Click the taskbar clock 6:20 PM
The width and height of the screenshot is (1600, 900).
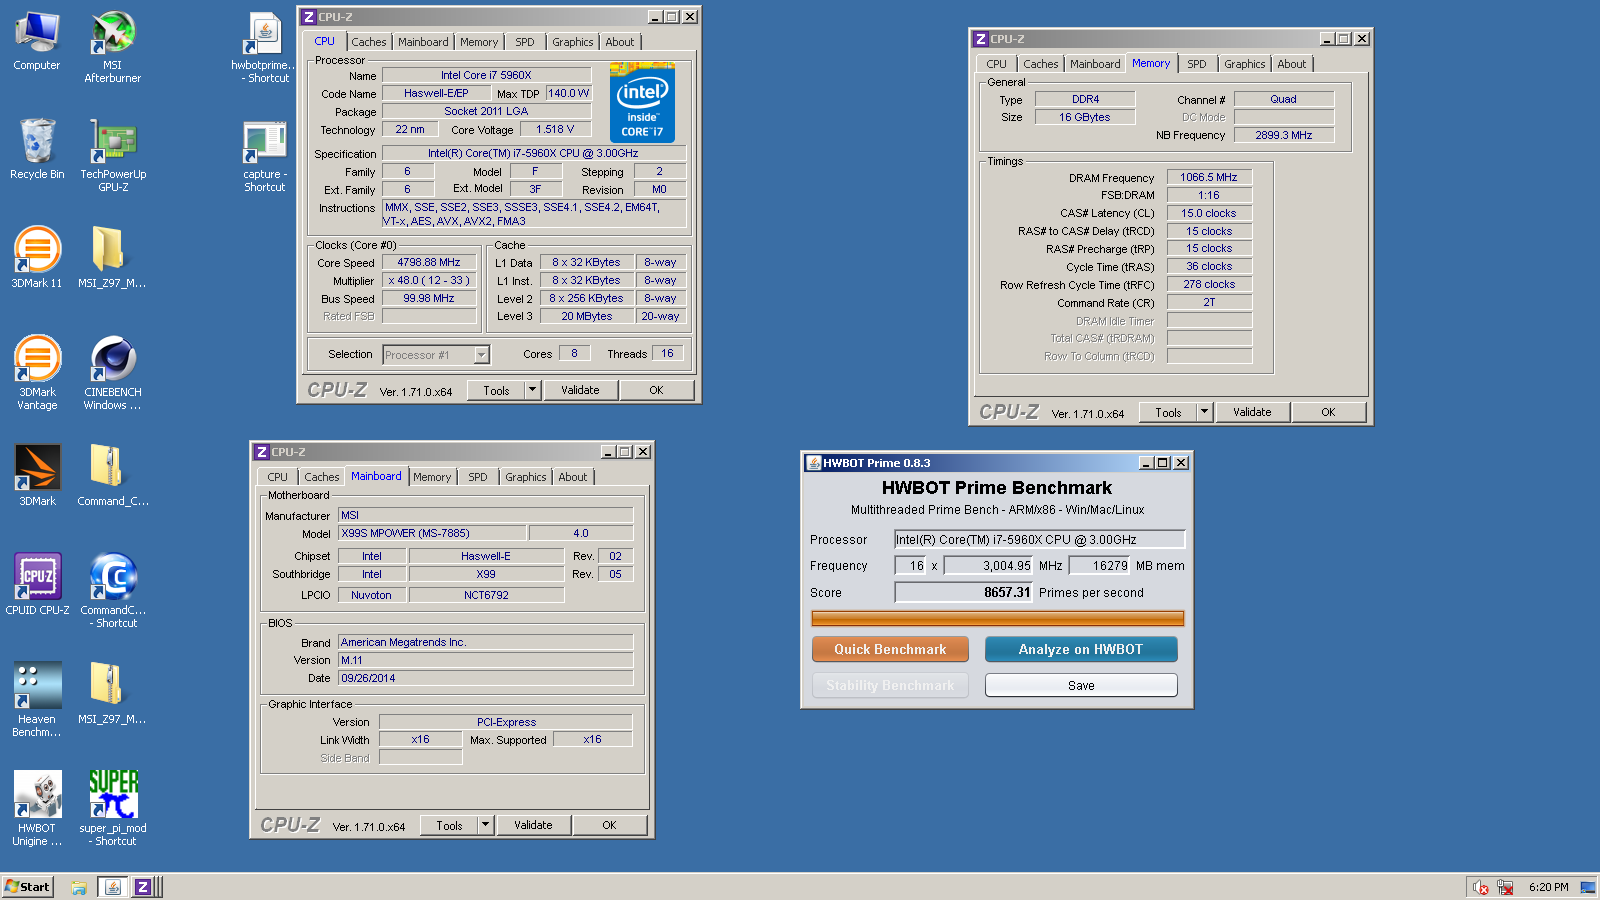[x=1548, y=887]
